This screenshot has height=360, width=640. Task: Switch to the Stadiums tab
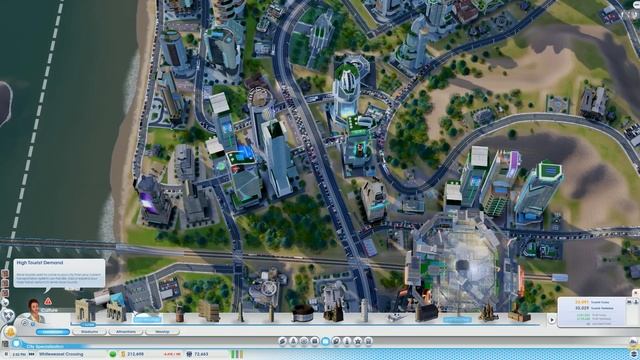pos(89,332)
